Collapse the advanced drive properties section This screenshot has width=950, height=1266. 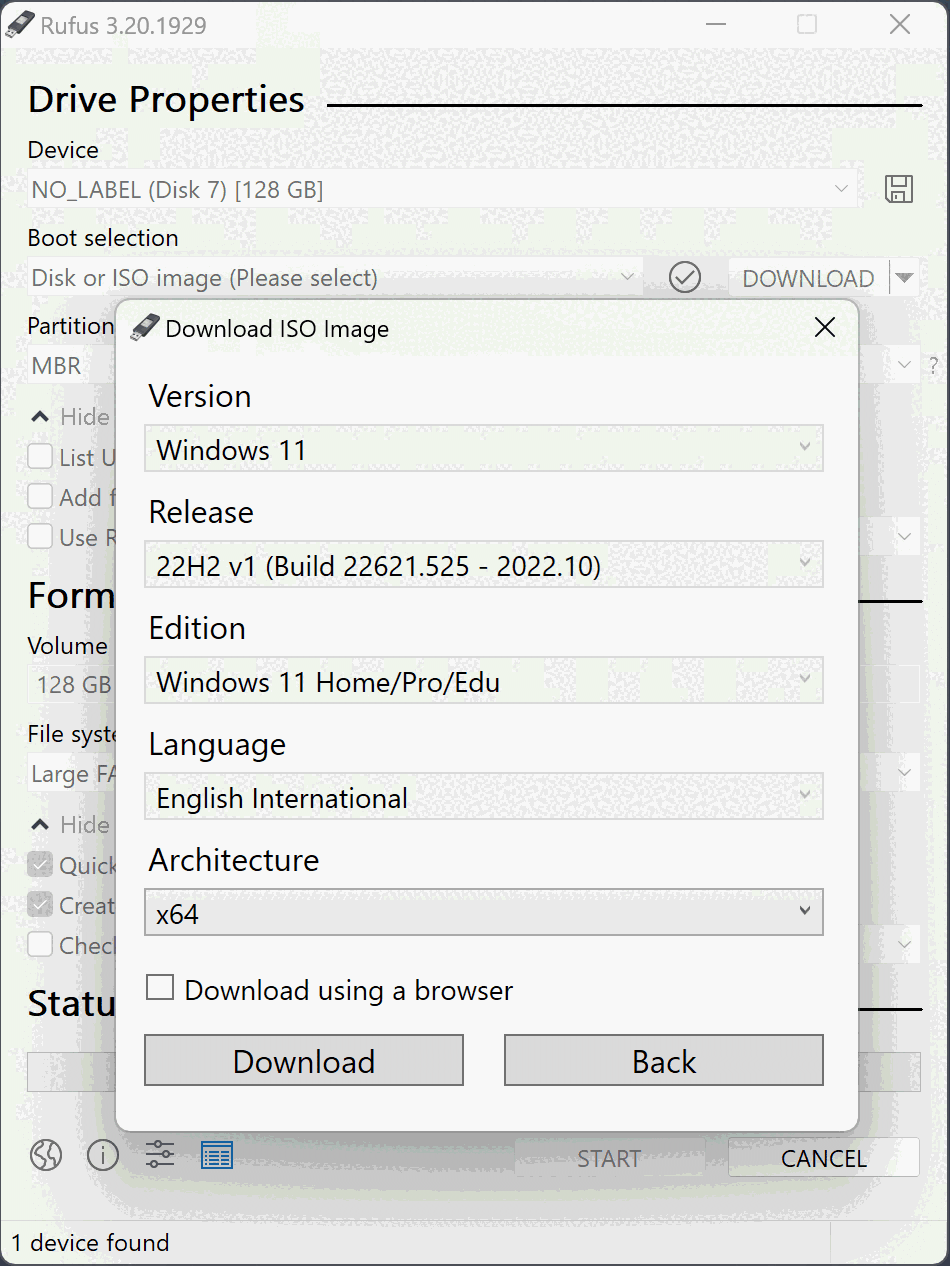click(x=38, y=416)
